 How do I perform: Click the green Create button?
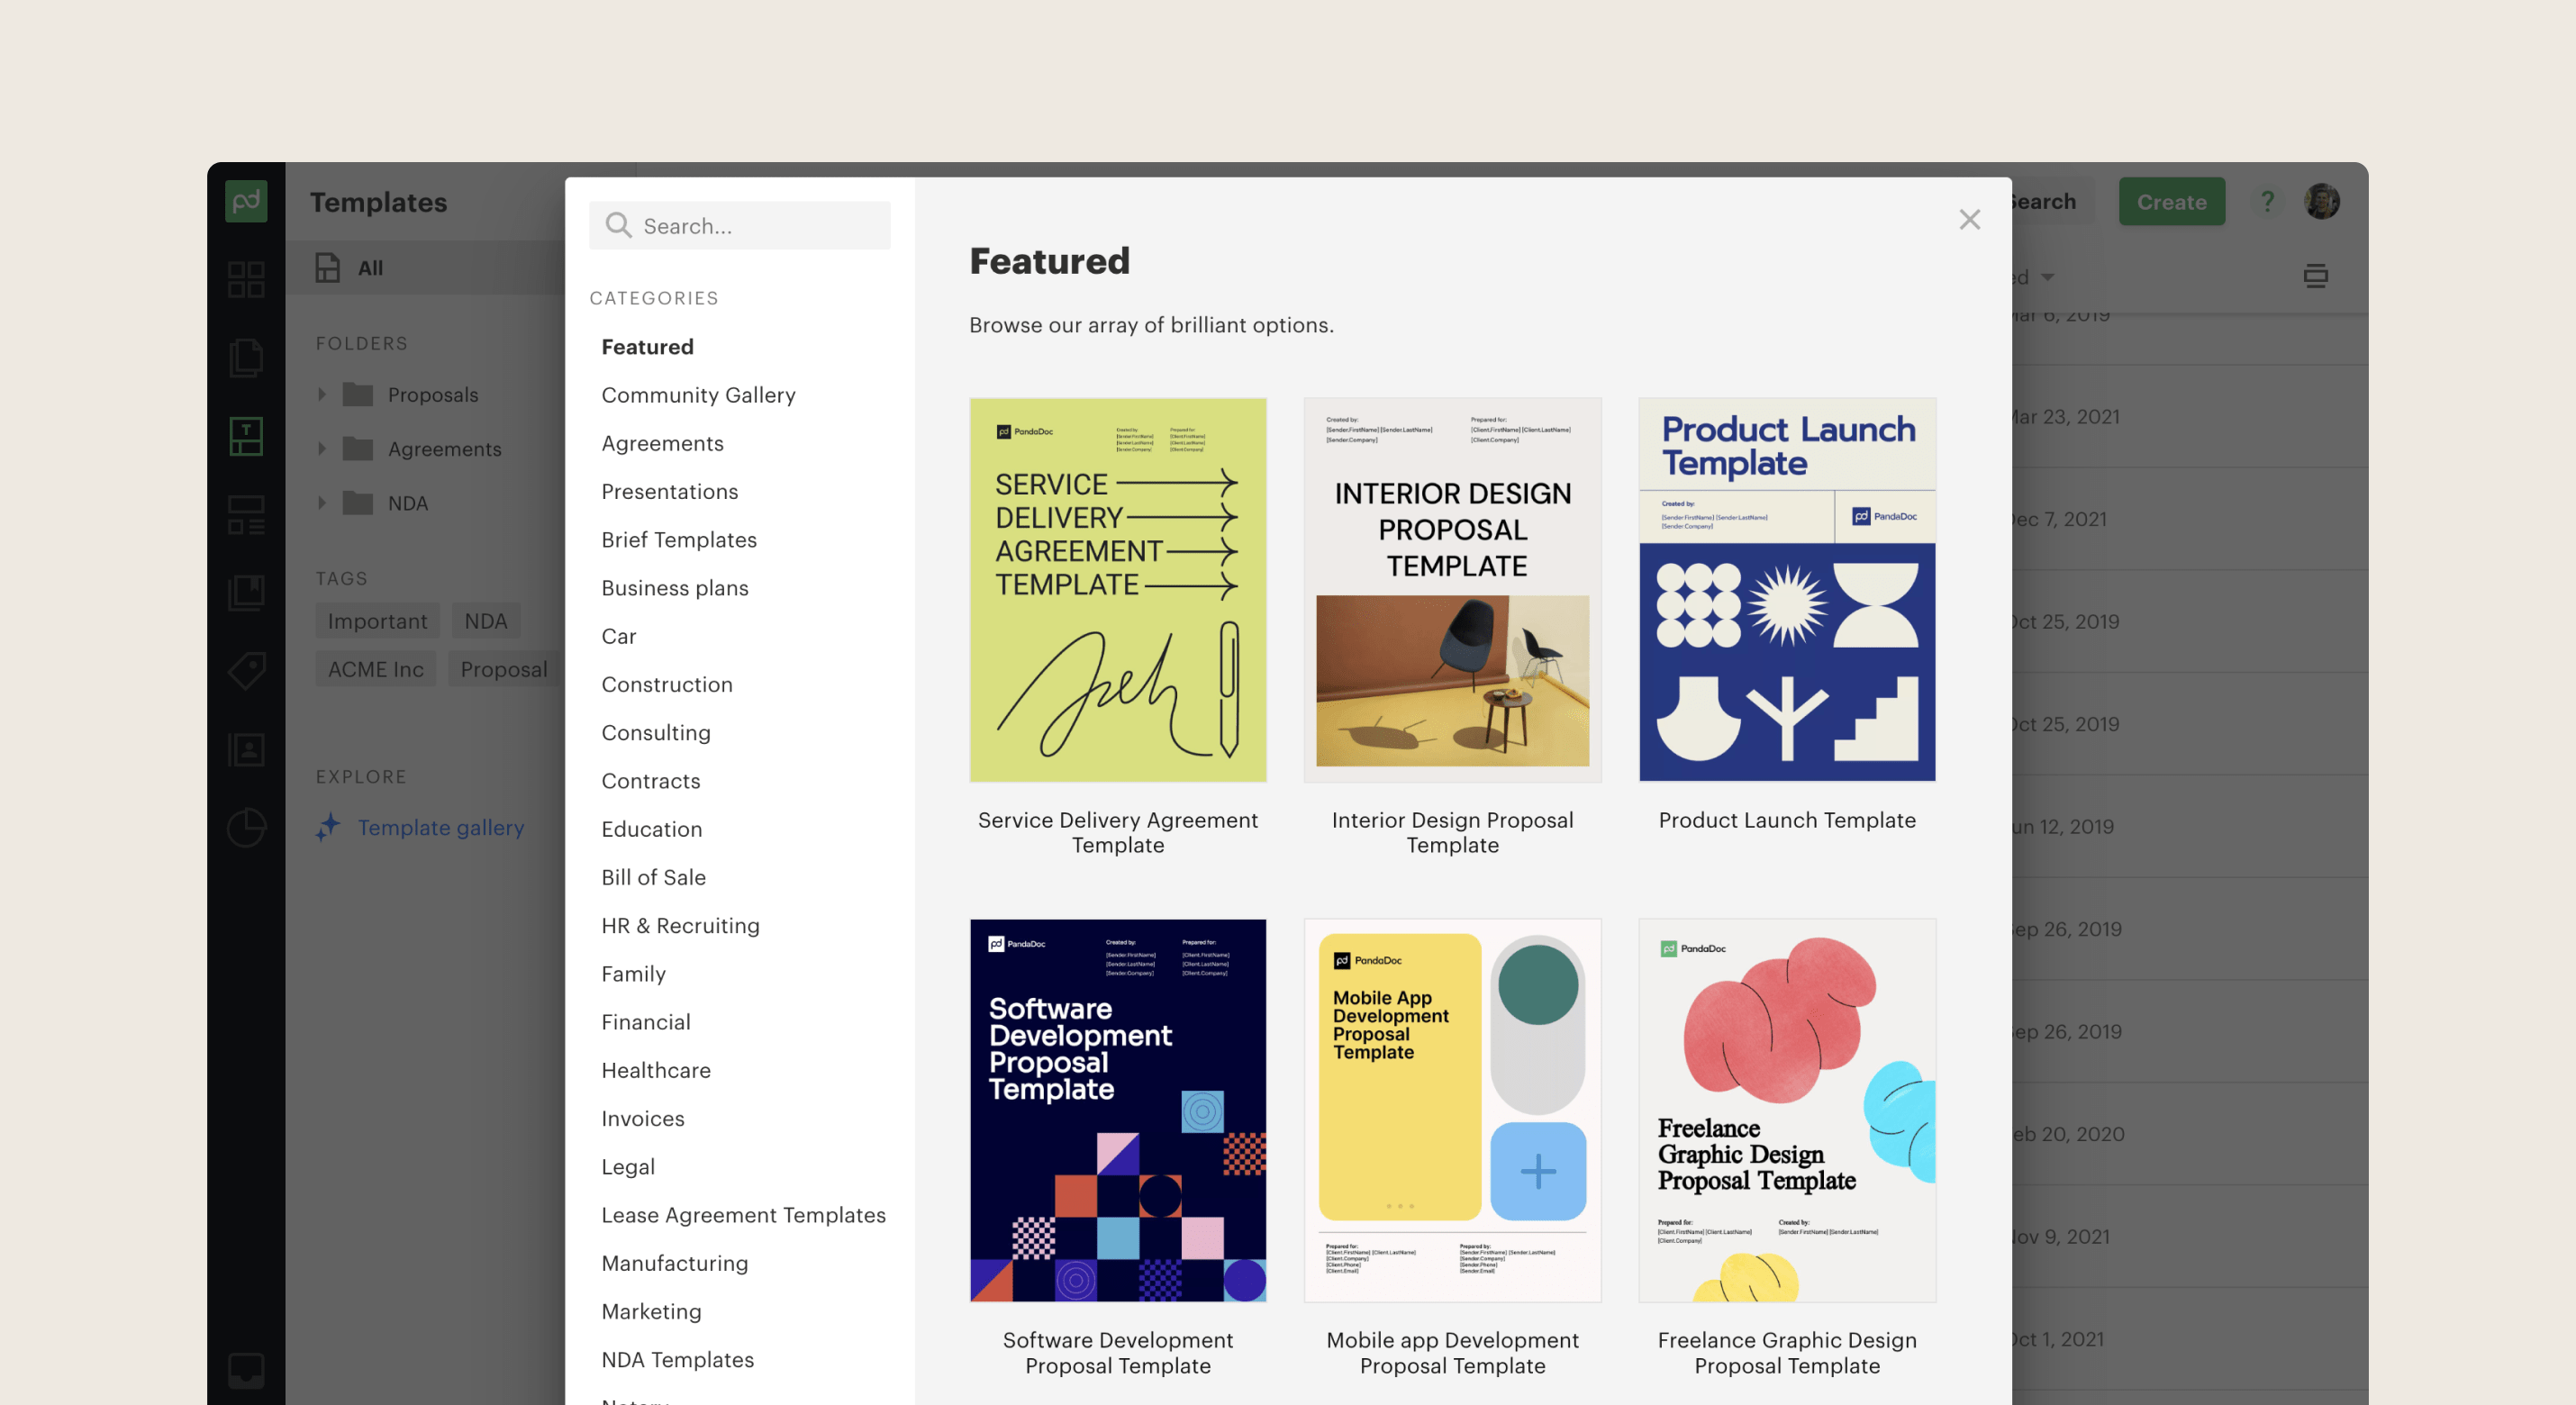coord(2172,201)
